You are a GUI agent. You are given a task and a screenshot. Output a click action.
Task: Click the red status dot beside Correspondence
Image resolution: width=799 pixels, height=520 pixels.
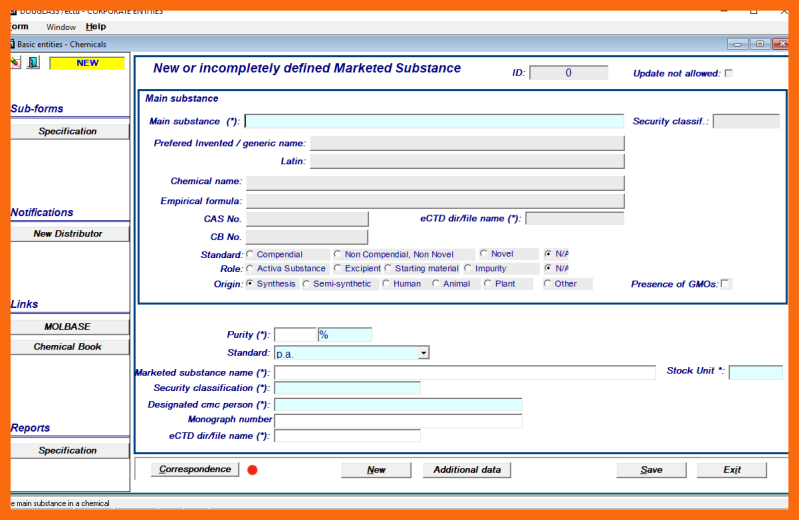pos(252,470)
